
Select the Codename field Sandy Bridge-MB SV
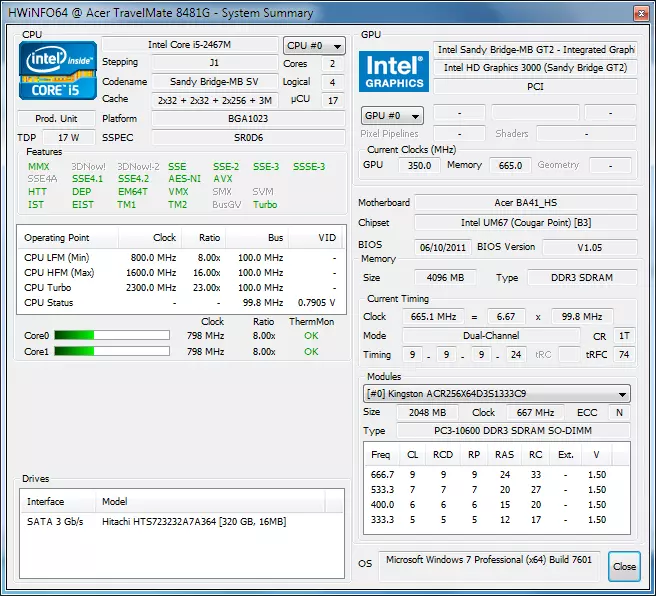click(x=215, y=82)
